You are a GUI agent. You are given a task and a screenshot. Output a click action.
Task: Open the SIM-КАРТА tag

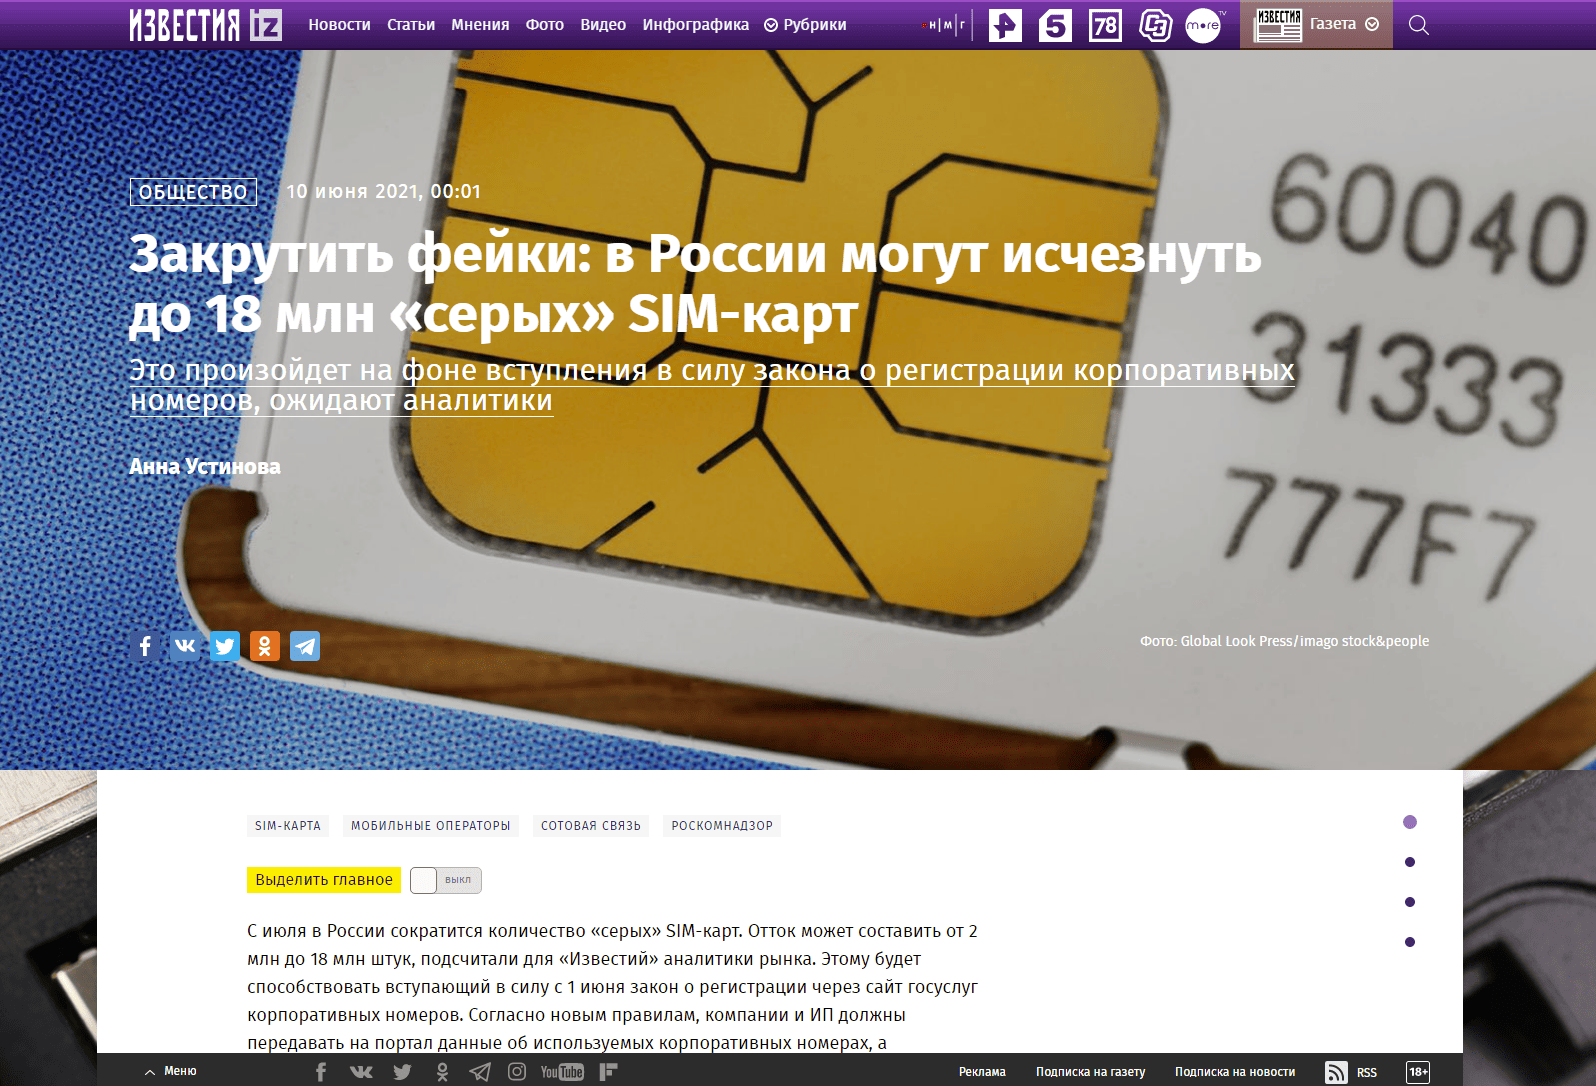point(288,826)
